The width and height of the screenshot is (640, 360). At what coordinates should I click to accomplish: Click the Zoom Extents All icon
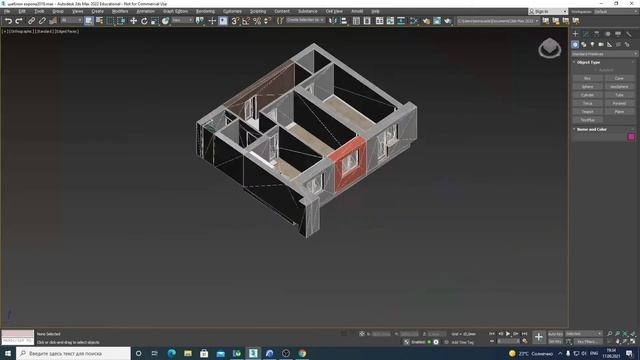(633, 334)
